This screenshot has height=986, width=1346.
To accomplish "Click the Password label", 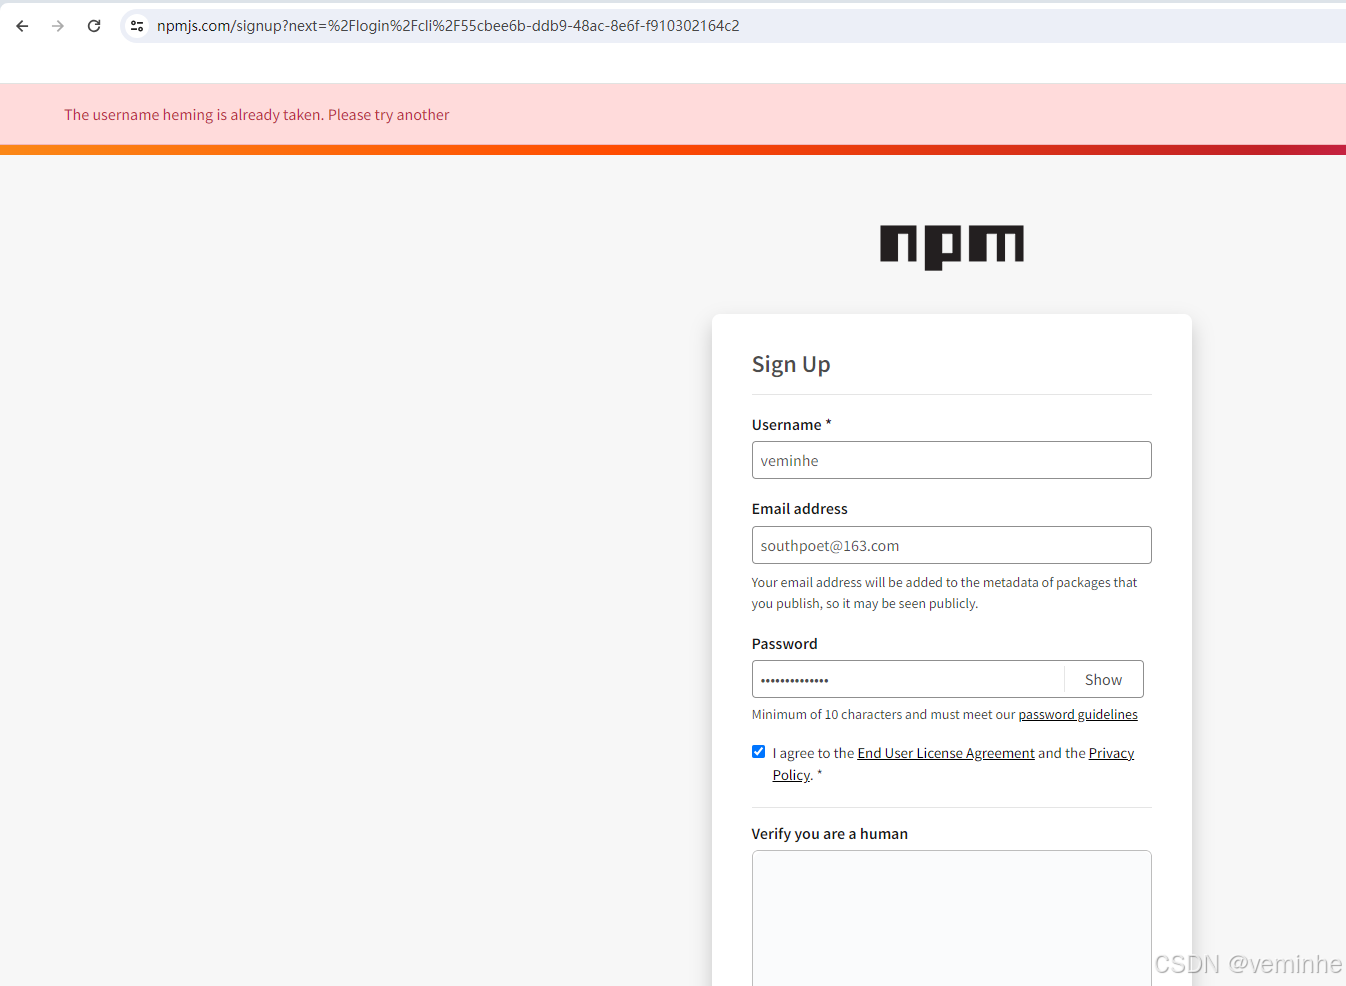I will pos(784,644).
